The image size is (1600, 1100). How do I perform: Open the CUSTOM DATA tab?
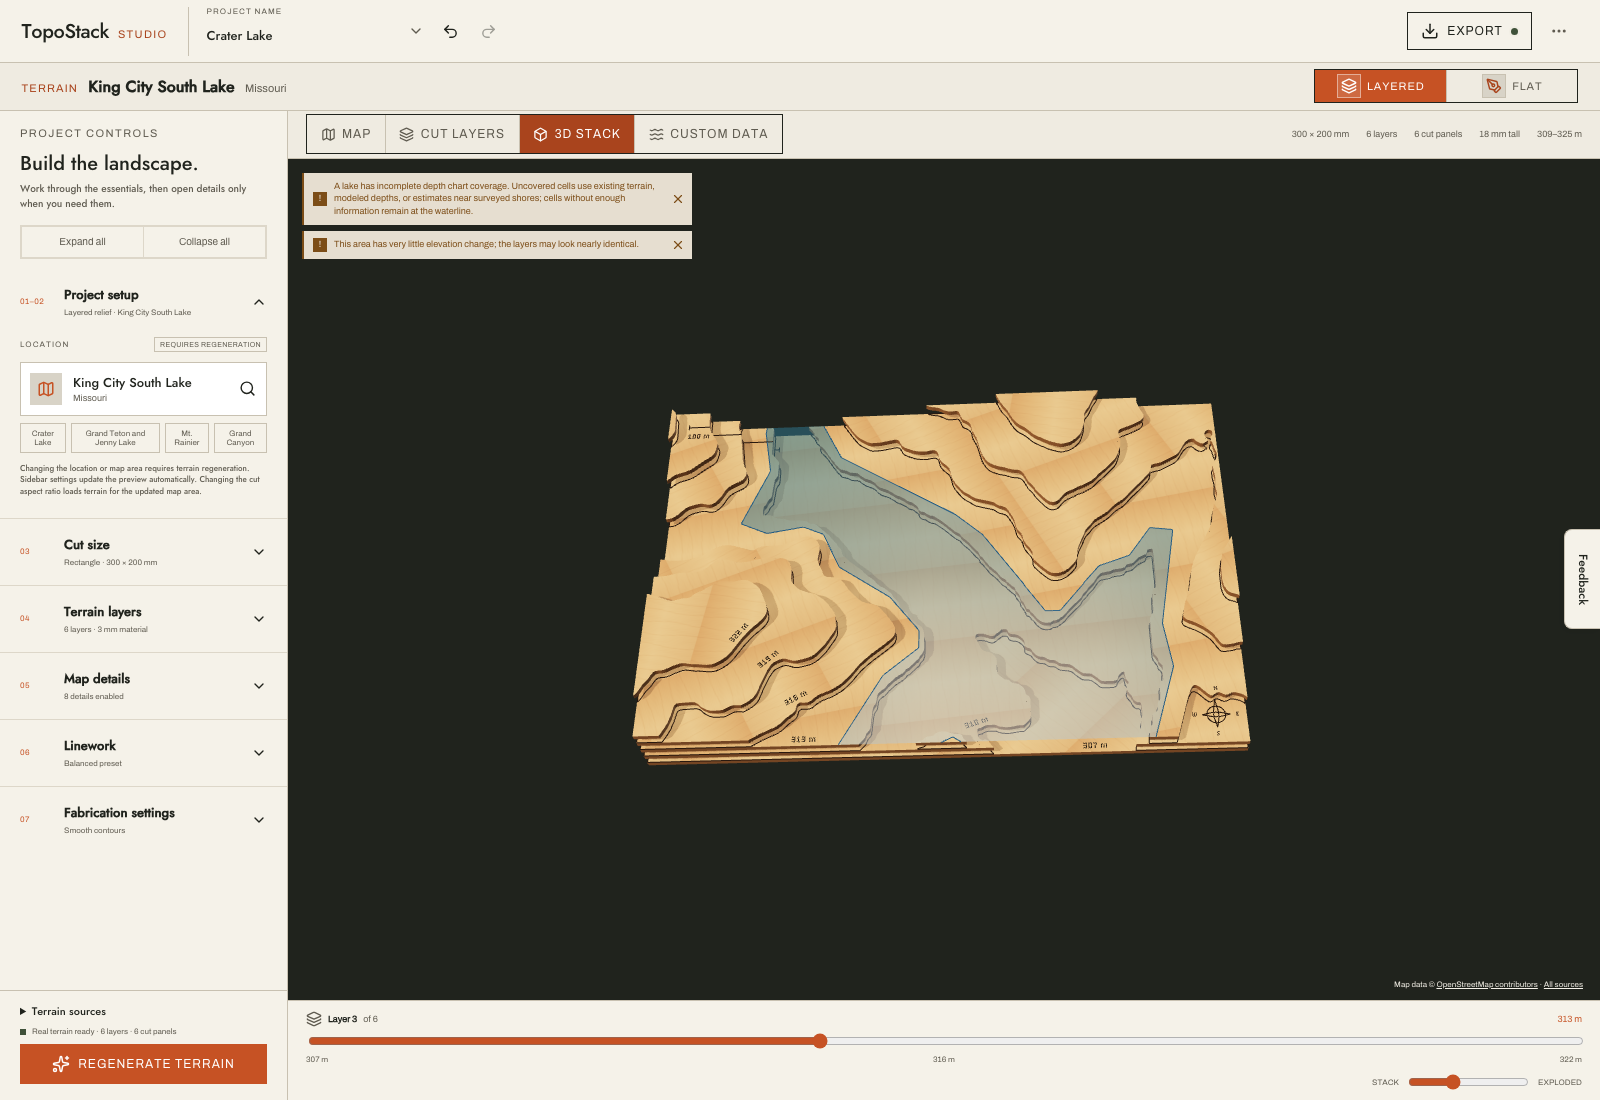[x=708, y=134]
